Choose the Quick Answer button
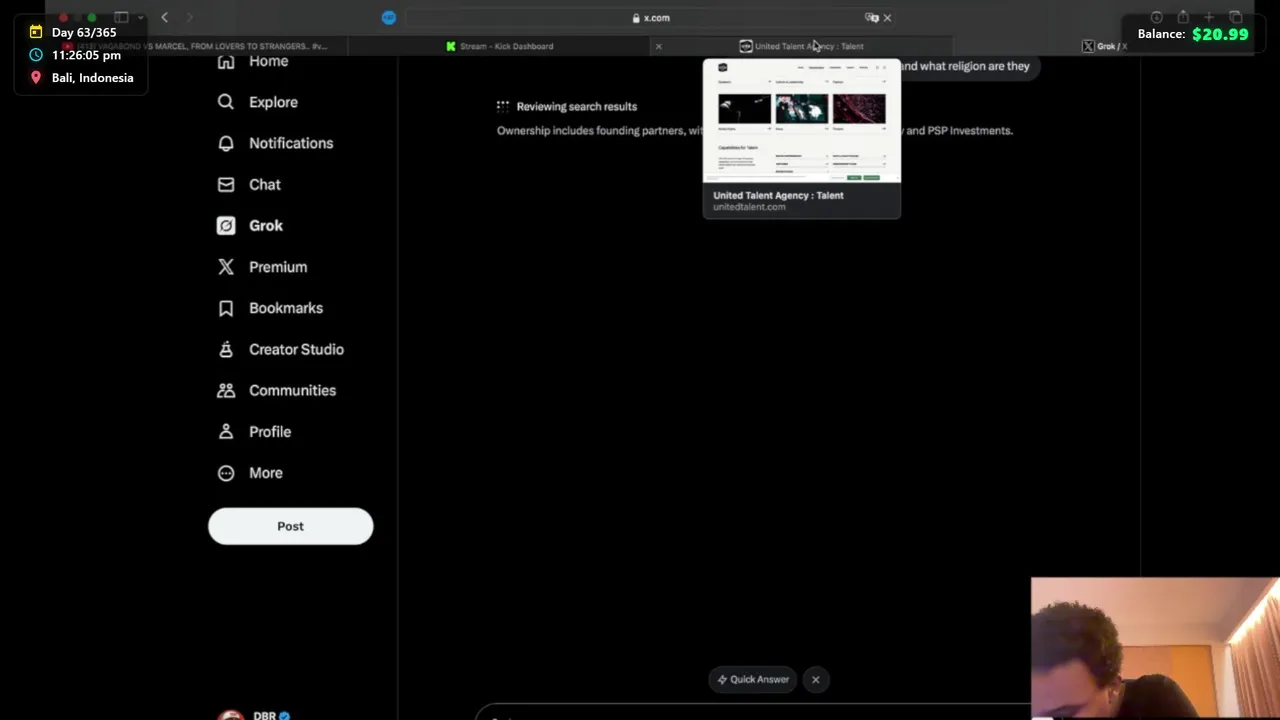This screenshot has width=1280, height=720. (x=753, y=680)
